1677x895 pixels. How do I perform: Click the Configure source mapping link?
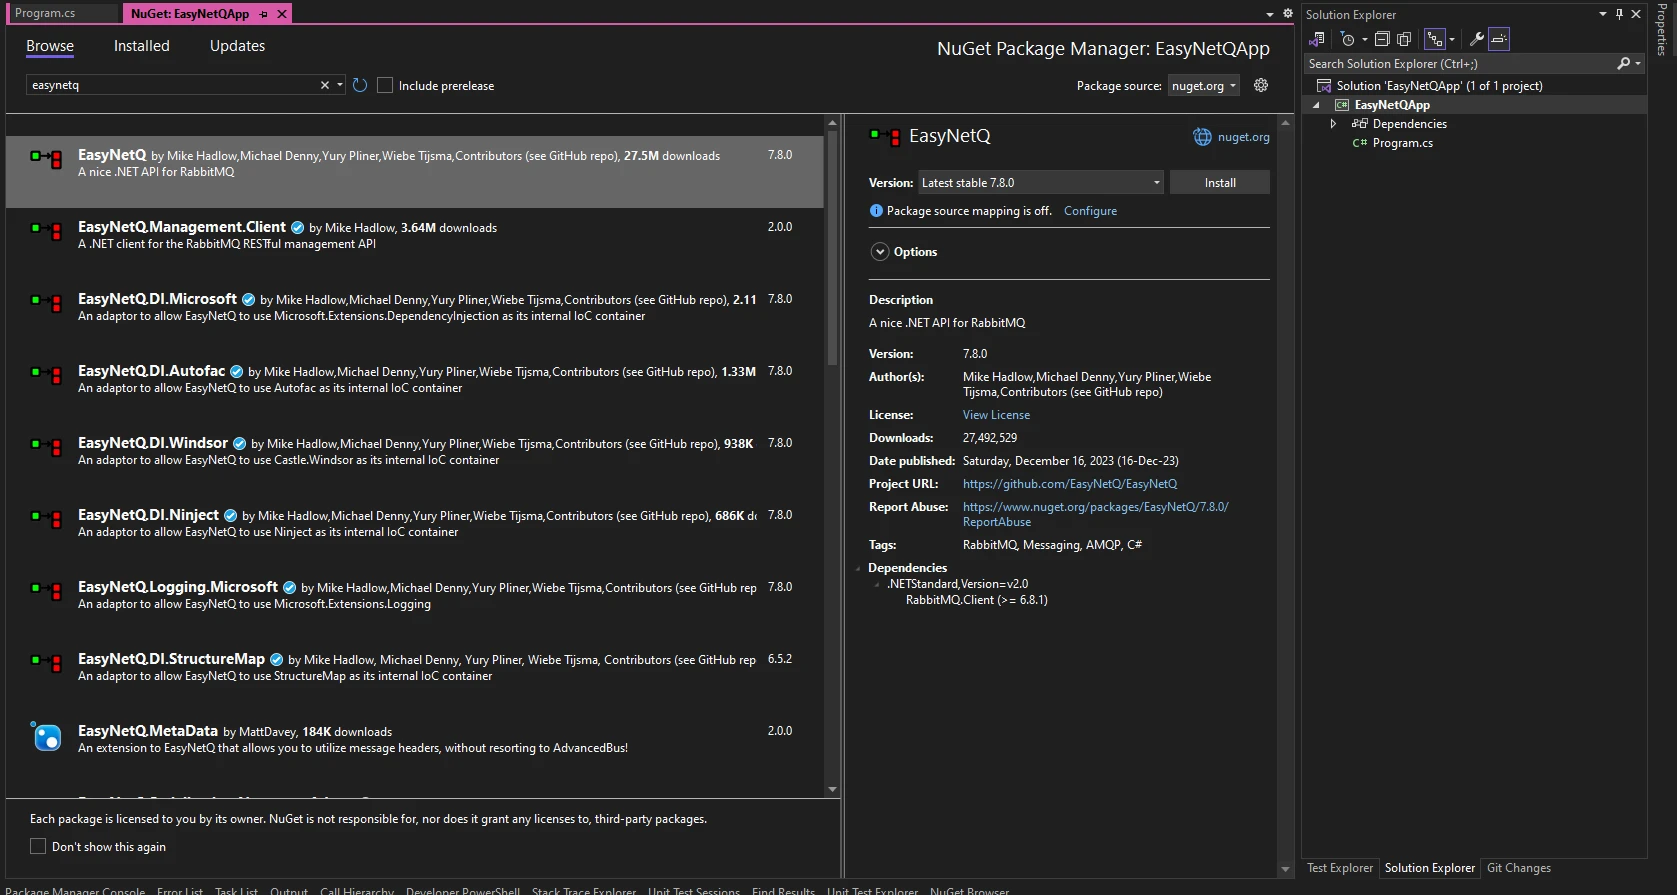1090,211
